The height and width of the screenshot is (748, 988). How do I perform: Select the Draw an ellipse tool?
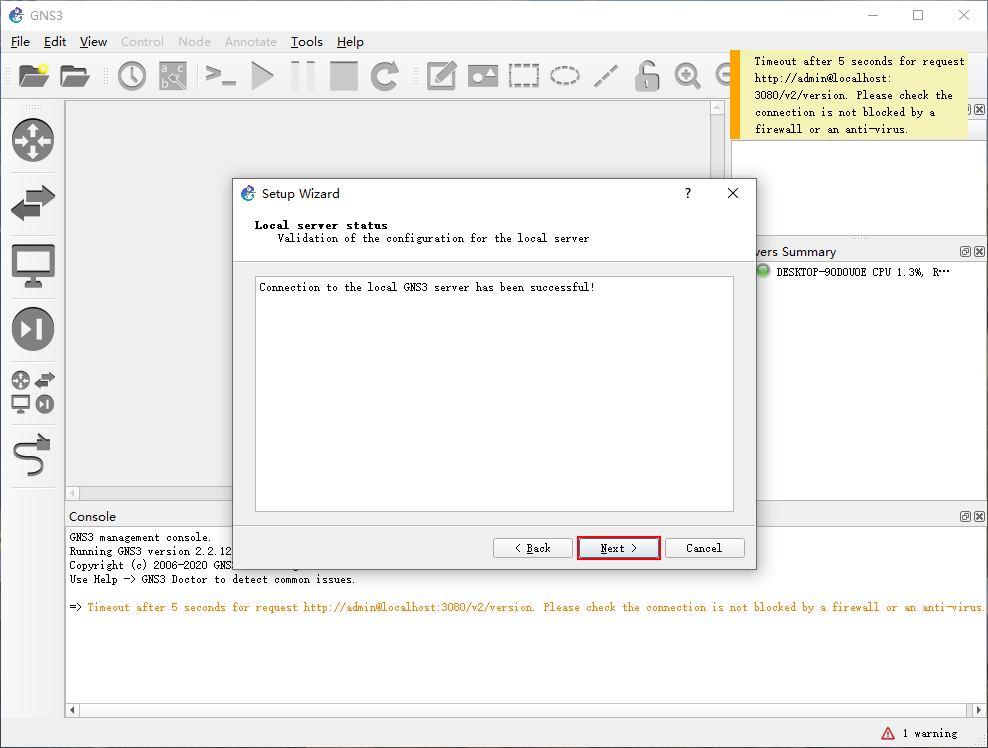click(565, 76)
